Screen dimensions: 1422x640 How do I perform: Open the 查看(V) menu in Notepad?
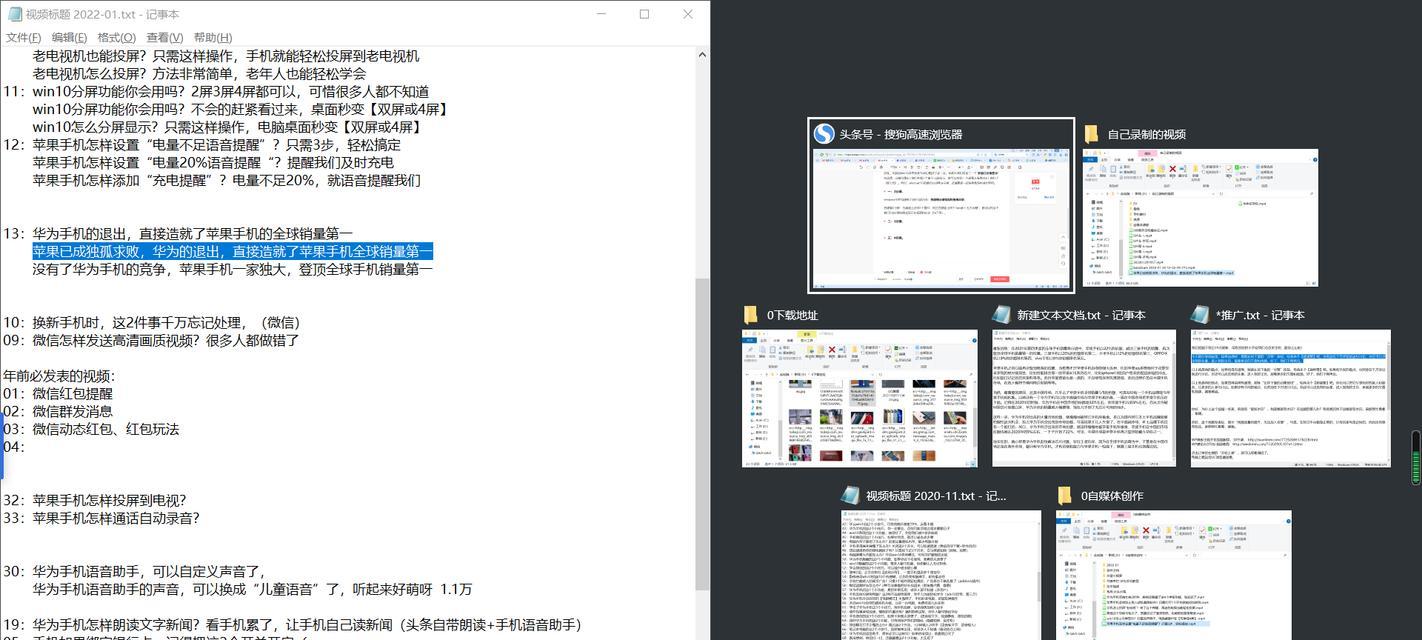pos(164,38)
